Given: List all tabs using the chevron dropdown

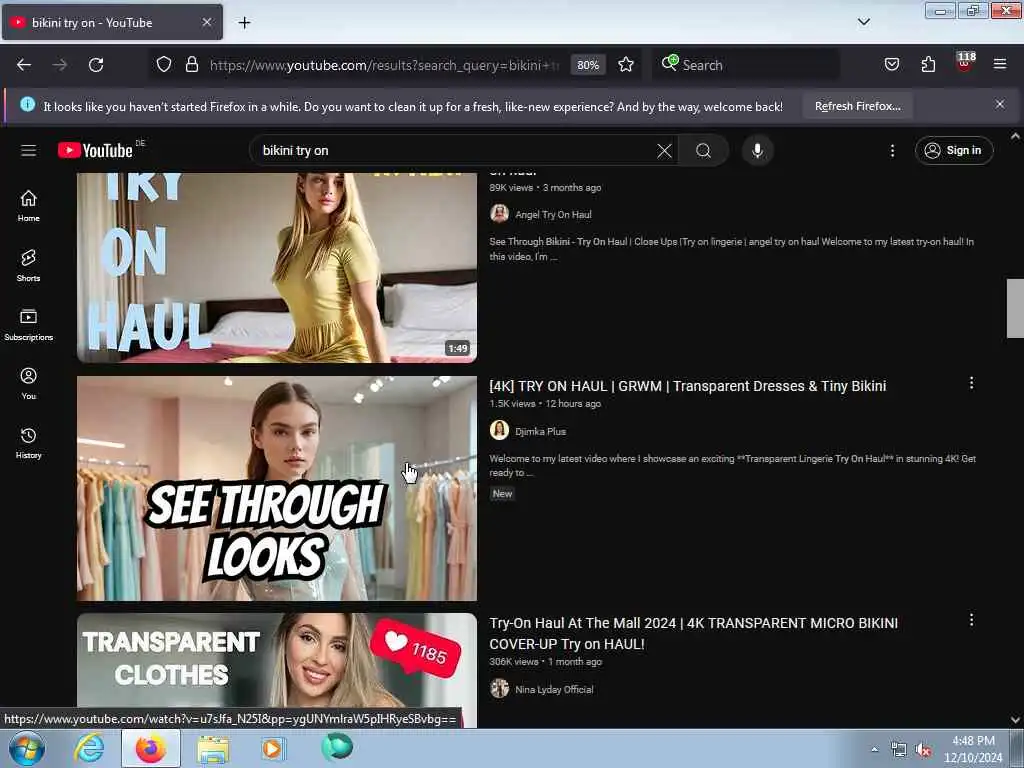Looking at the screenshot, I should point(863,22).
